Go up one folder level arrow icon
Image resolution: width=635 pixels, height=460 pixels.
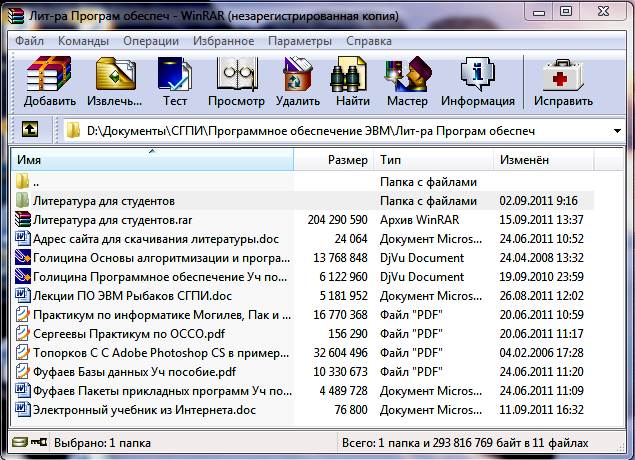click(30, 130)
